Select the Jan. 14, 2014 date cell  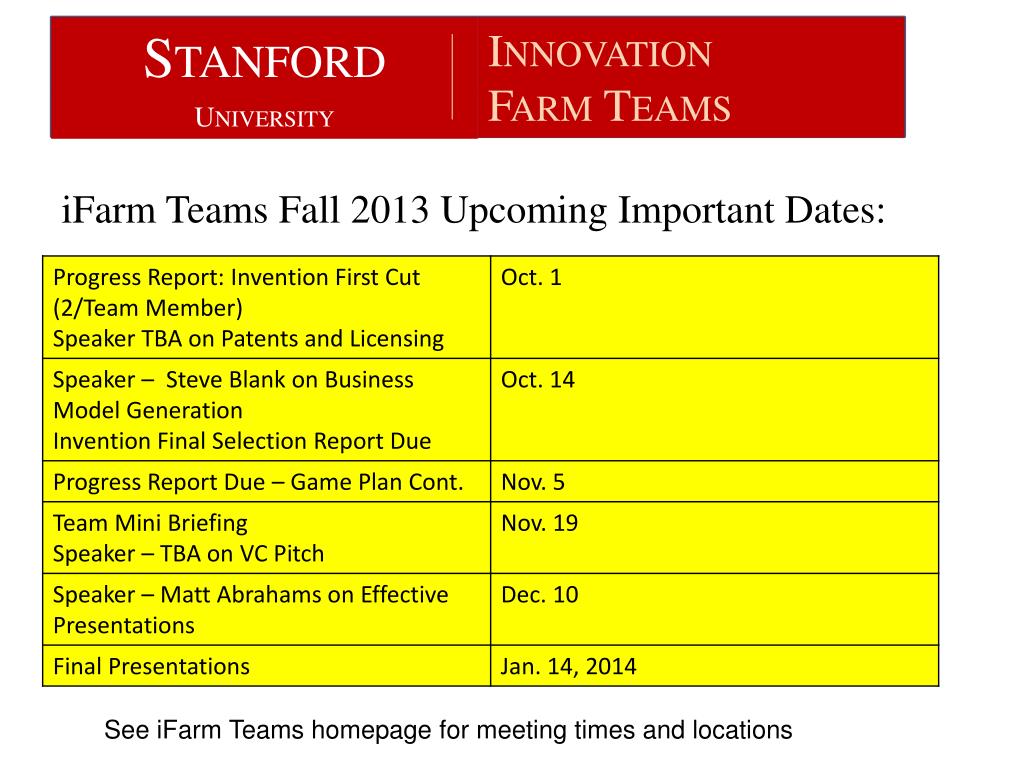coord(714,666)
